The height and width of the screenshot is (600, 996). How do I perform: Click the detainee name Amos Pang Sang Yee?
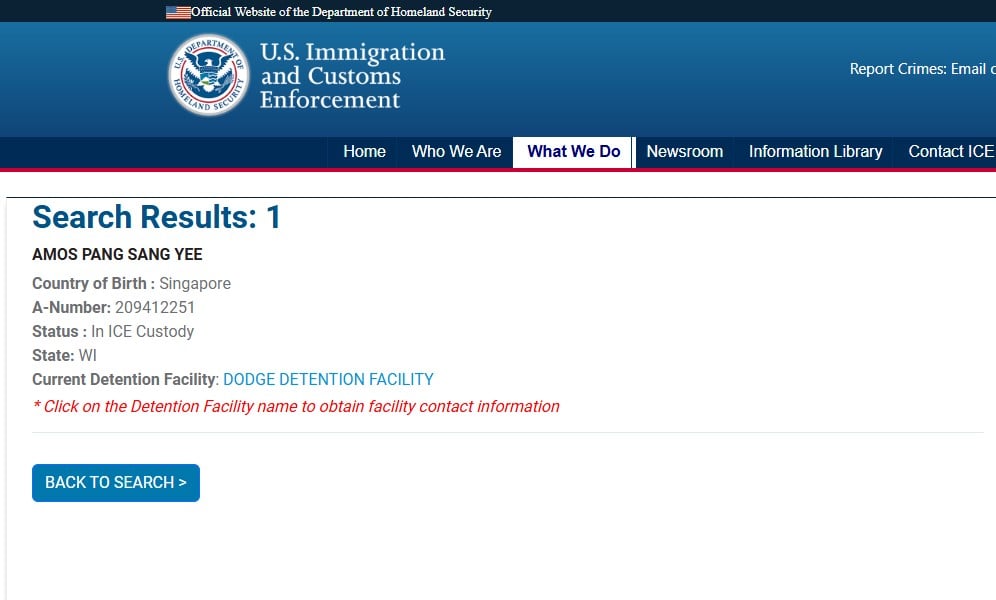pyautogui.click(x=117, y=255)
